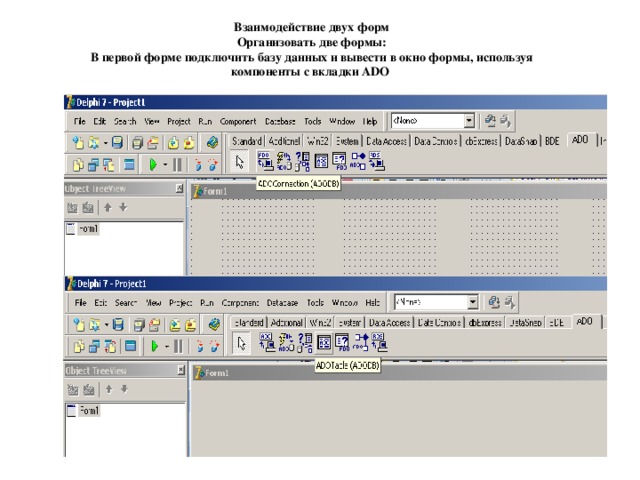The width and height of the screenshot is (640, 480).
Task: Click Open file icon in upper window toolbar
Action: pyautogui.click(x=94, y=142)
